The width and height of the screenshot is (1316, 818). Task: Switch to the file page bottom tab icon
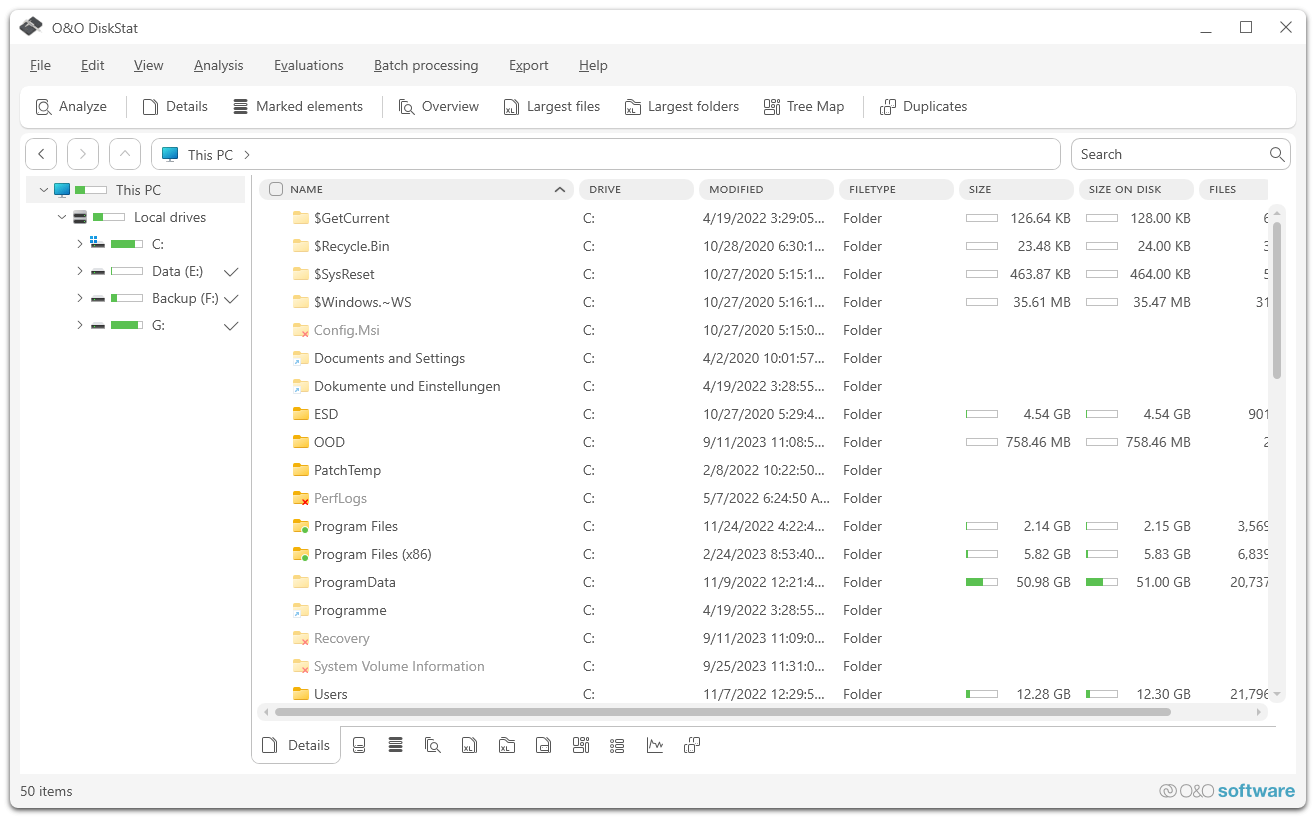(x=543, y=745)
